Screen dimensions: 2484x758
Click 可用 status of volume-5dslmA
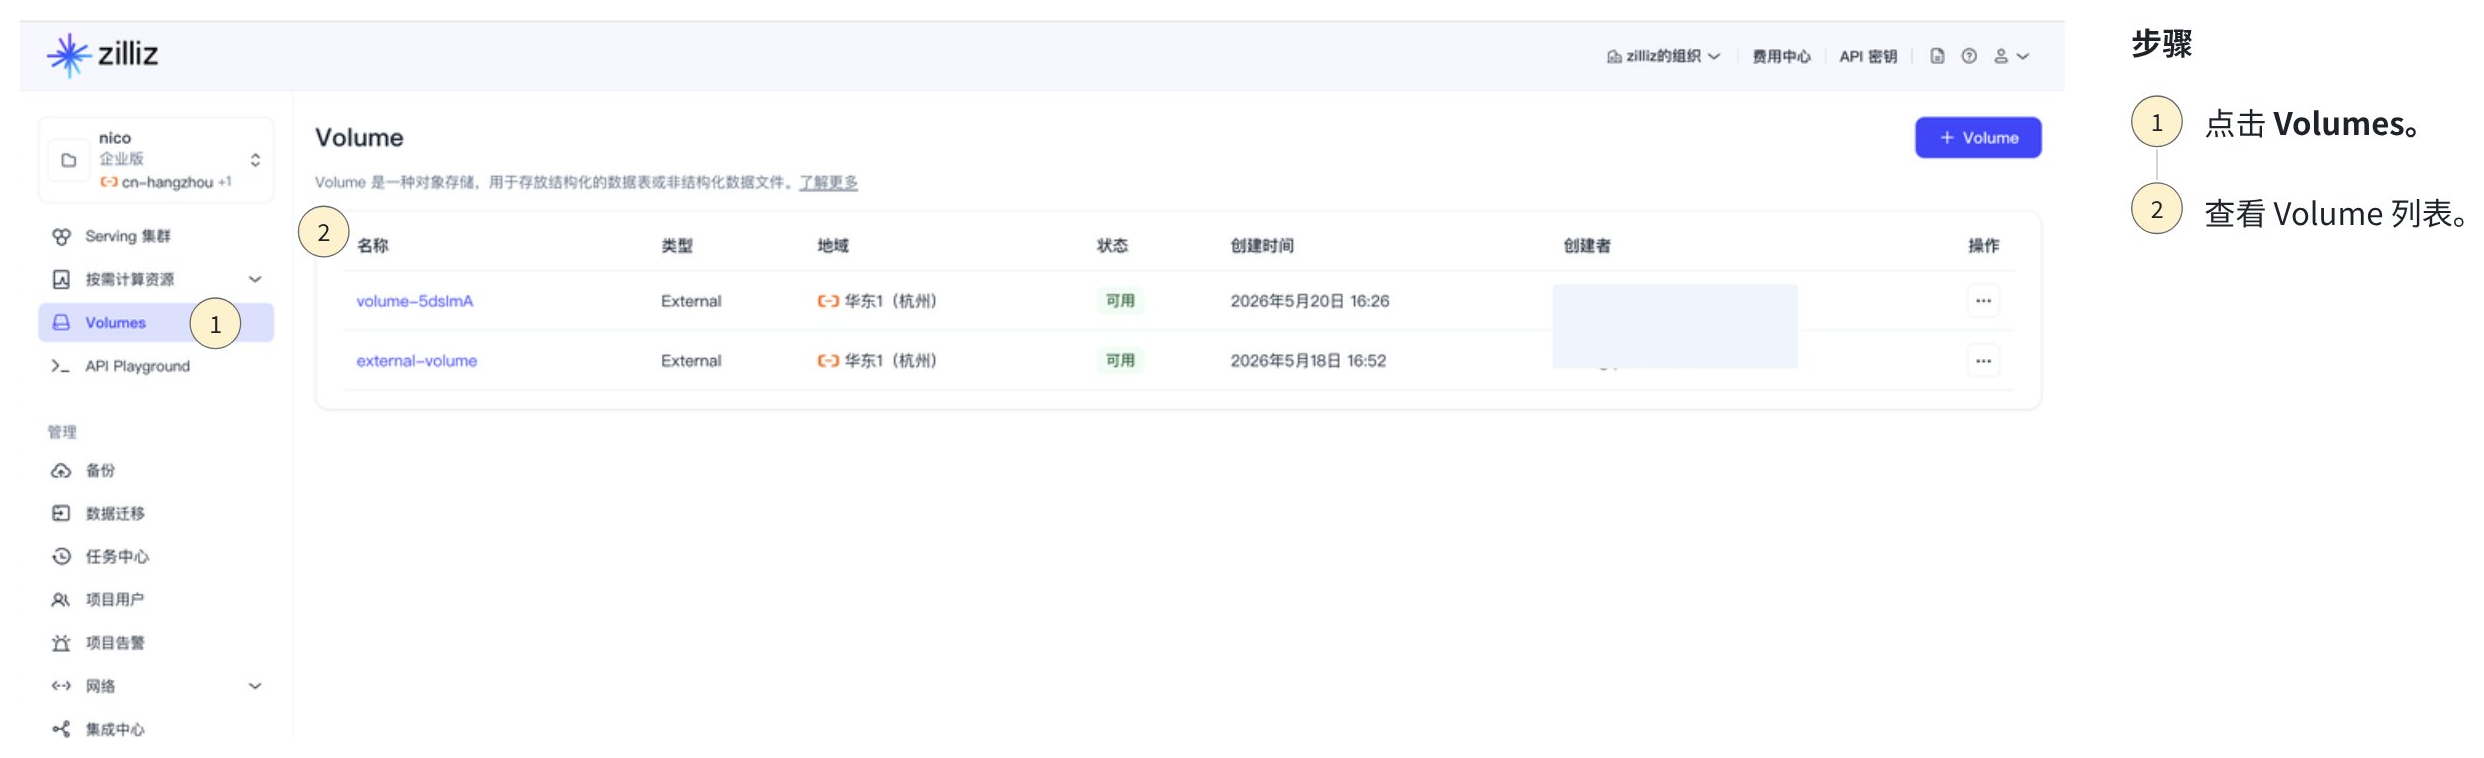tap(1120, 300)
